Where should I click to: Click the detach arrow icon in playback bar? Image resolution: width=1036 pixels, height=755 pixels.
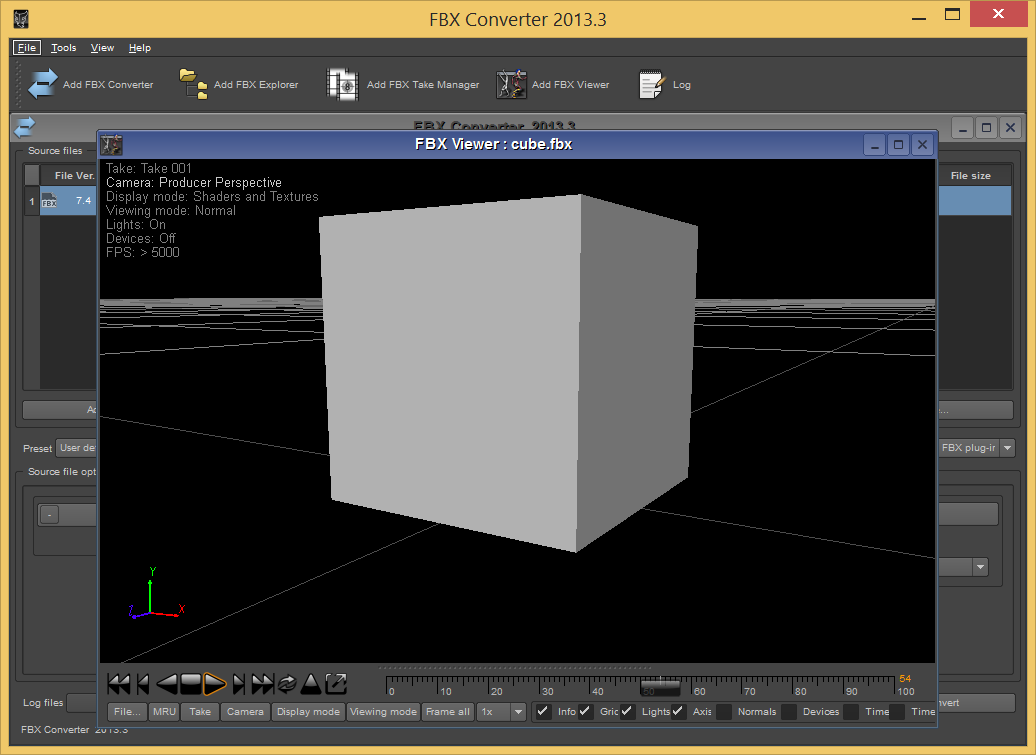pyautogui.click(x=336, y=684)
